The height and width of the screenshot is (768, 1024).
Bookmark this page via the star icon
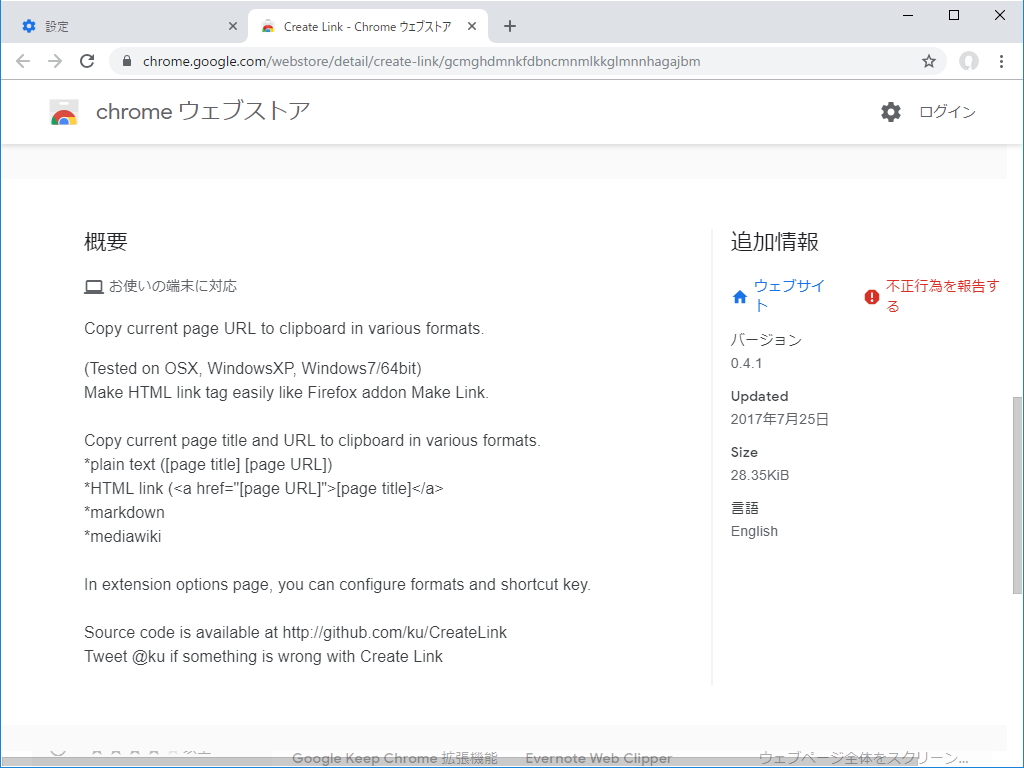point(928,61)
